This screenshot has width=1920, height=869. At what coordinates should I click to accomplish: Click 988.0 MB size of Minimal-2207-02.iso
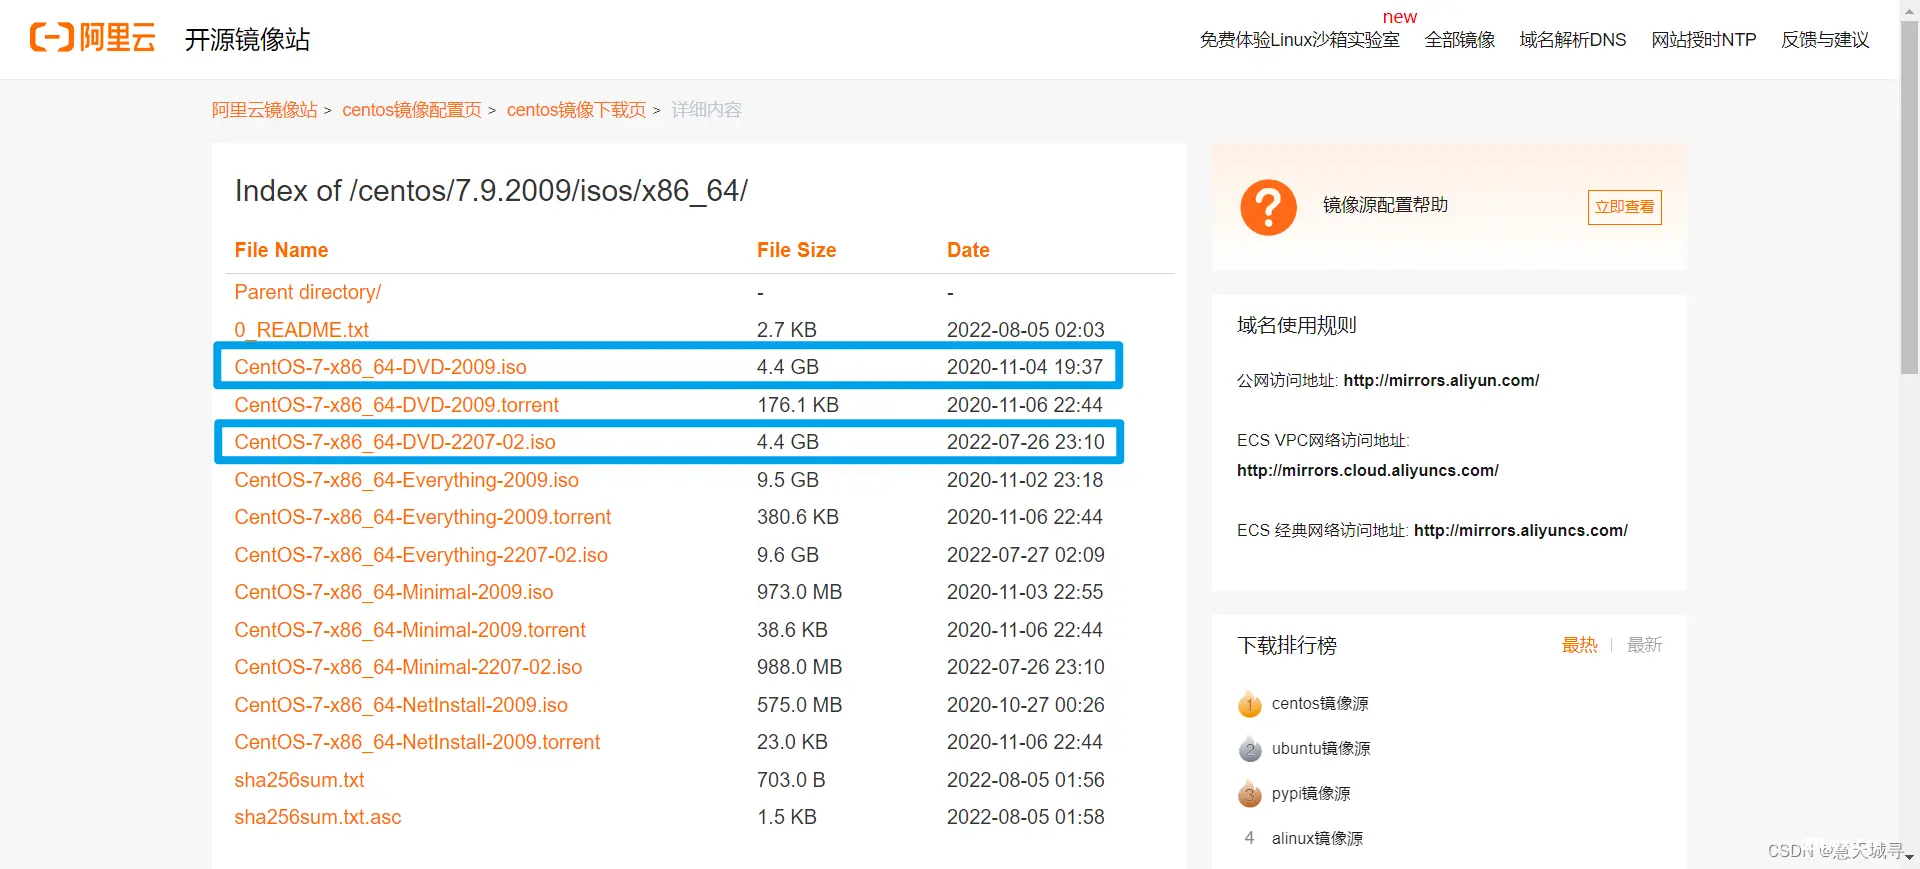(x=799, y=667)
